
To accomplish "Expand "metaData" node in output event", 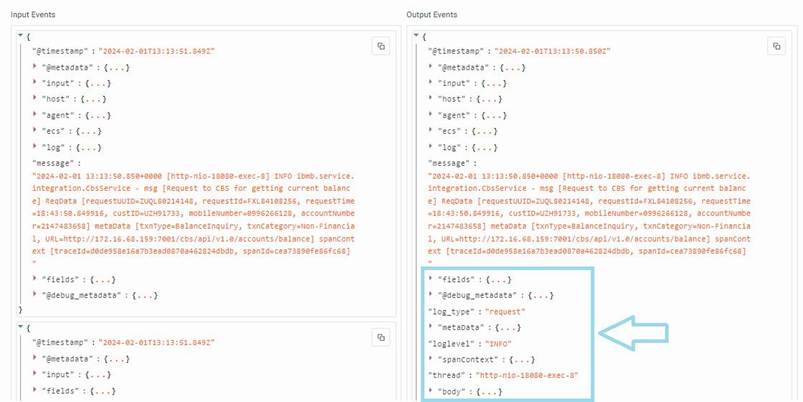I will (431, 327).
